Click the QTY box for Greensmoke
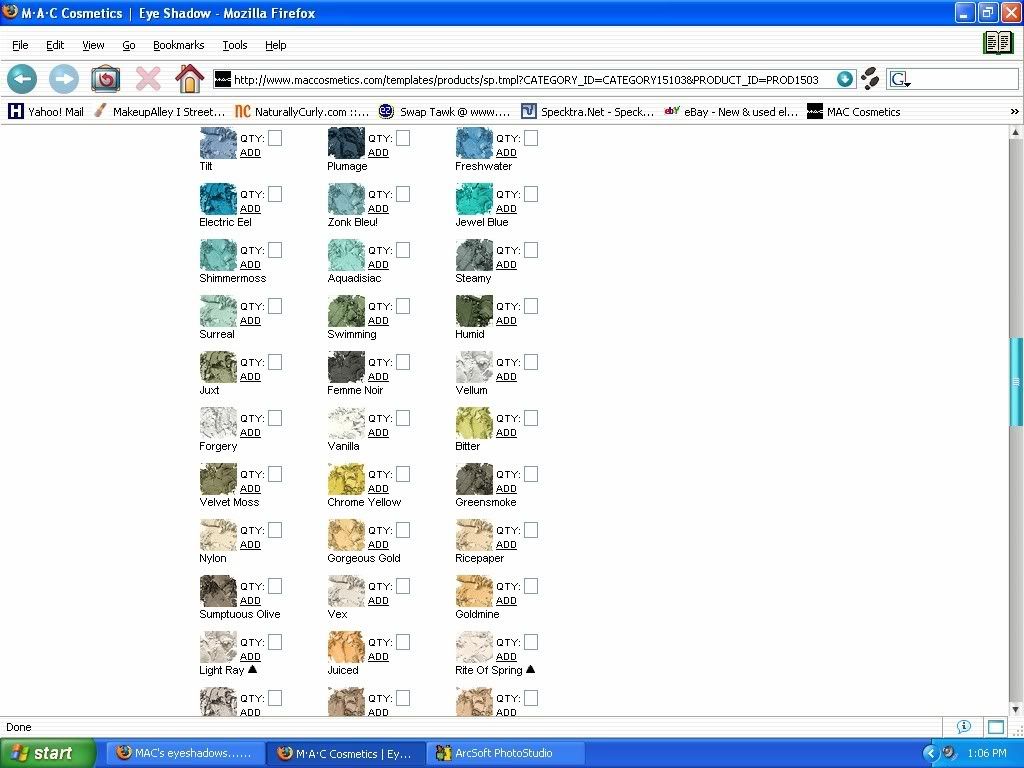Viewport: 1024px width, 768px height. pyautogui.click(x=531, y=474)
